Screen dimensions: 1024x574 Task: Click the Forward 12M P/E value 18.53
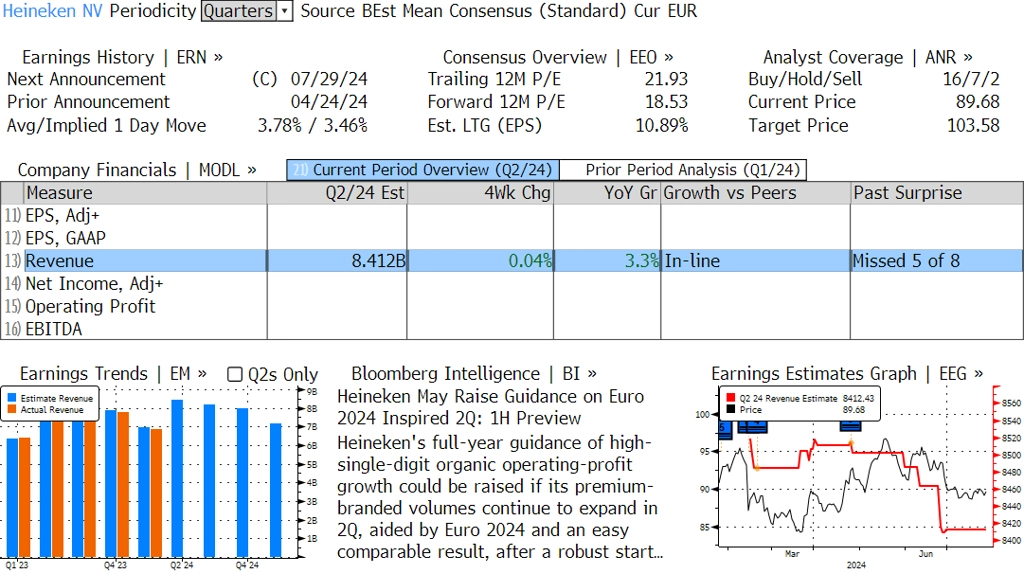666,102
